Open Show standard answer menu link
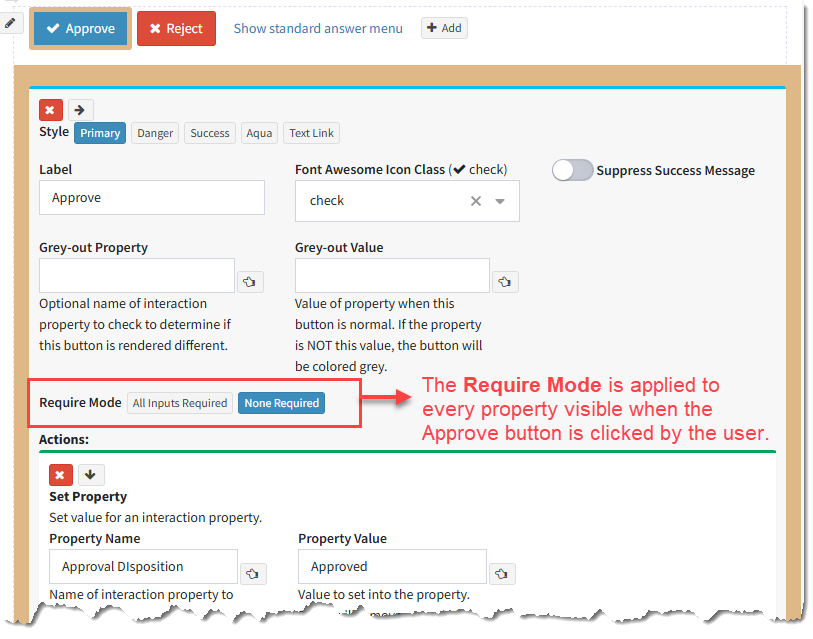Viewport: 813px width, 639px height. 318,29
